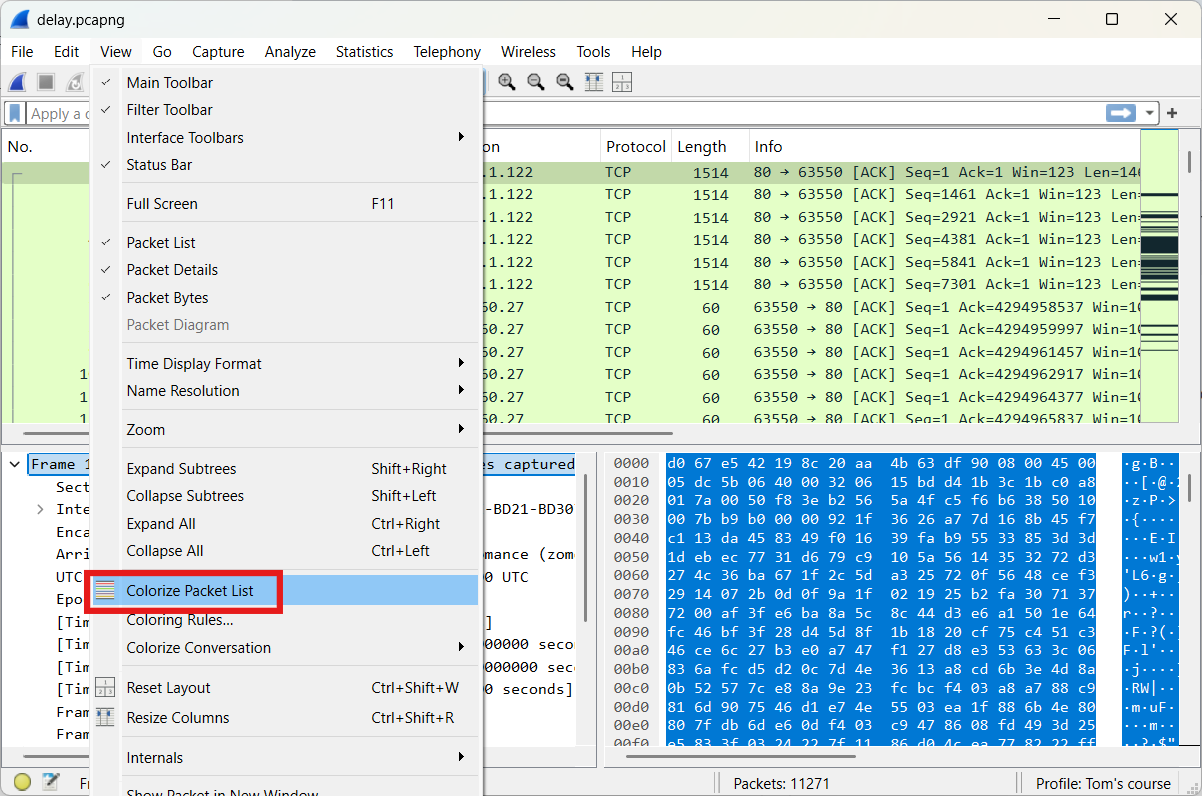This screenshot has width=1202, height=796.
Task: Sort by Length column header
Action: (710, 146)
